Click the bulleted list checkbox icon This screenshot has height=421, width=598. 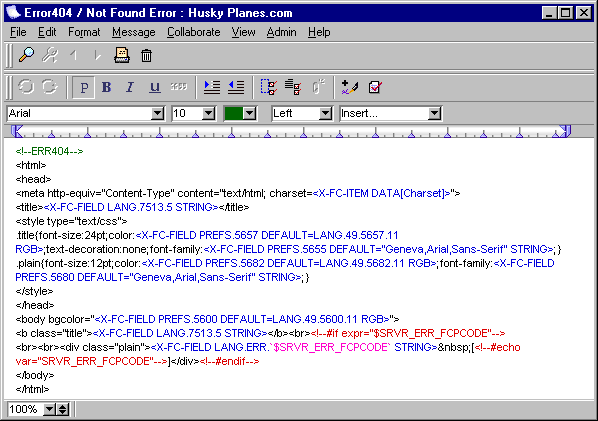[293, 87]
